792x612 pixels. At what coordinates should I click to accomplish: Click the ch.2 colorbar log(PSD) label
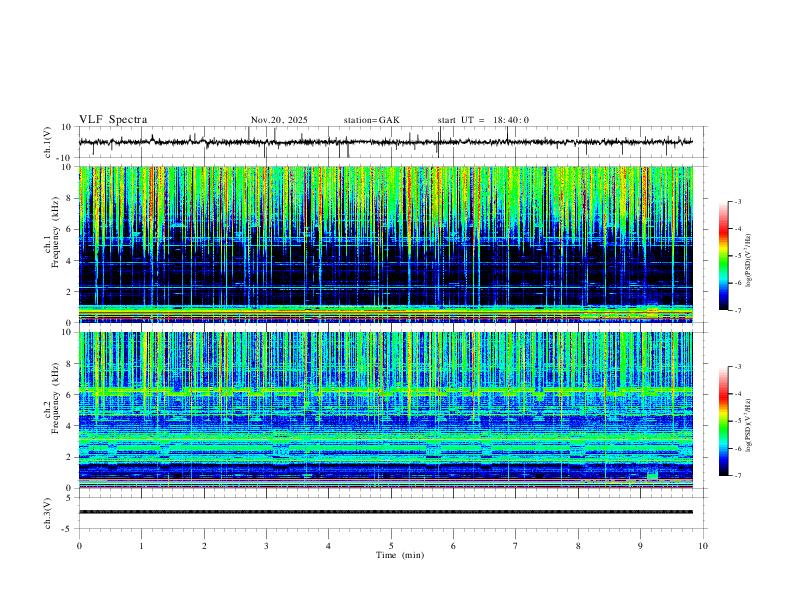pos(749,425)
